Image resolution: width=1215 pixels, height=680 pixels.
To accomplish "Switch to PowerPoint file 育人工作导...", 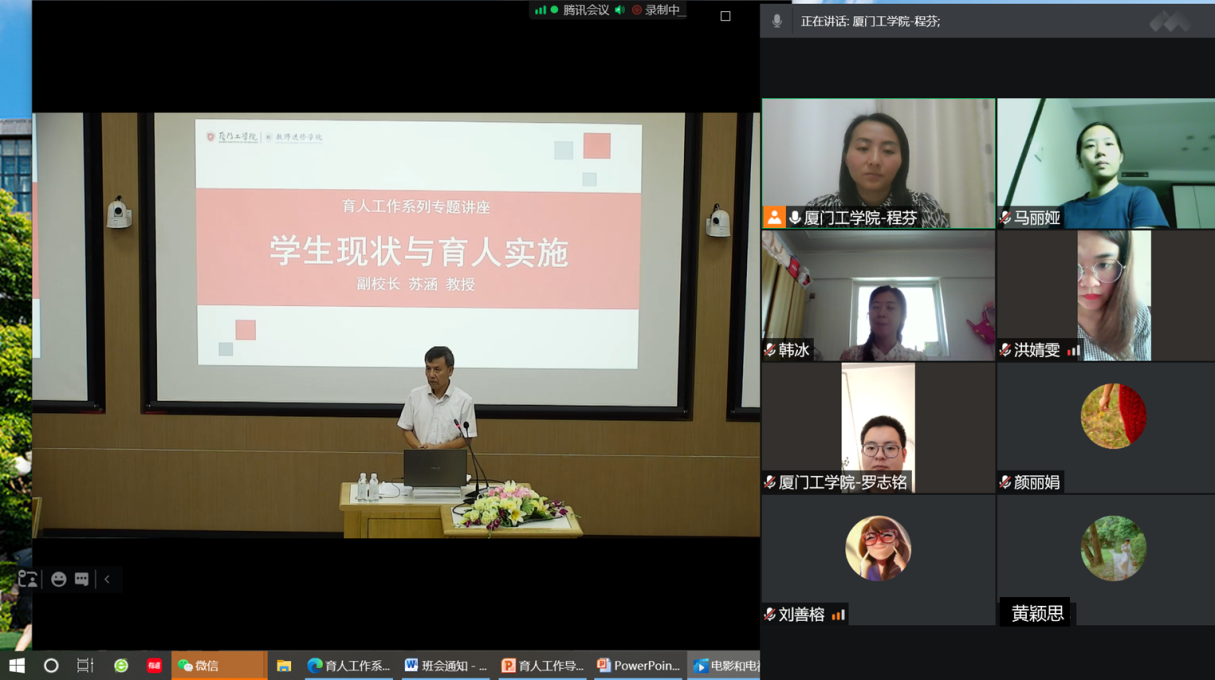I will (543, 665).
